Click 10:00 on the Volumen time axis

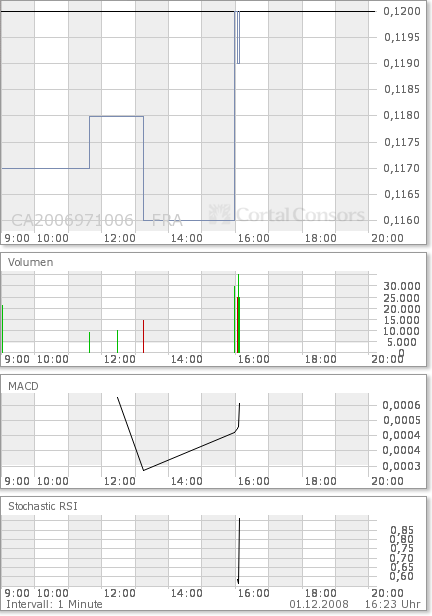click(x=53, y=359)
